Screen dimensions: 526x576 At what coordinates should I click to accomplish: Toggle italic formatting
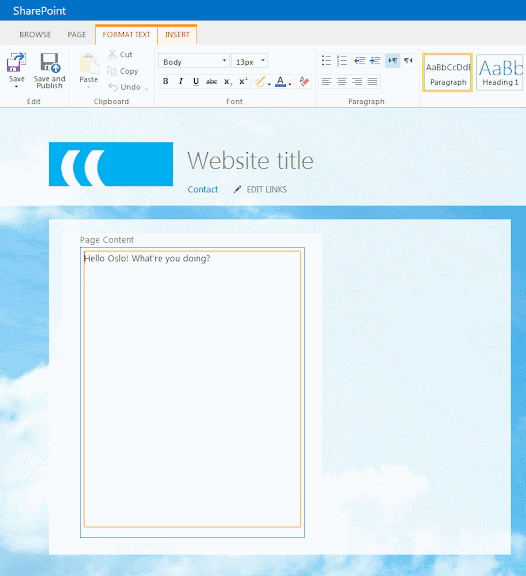[x=181, y=81]
